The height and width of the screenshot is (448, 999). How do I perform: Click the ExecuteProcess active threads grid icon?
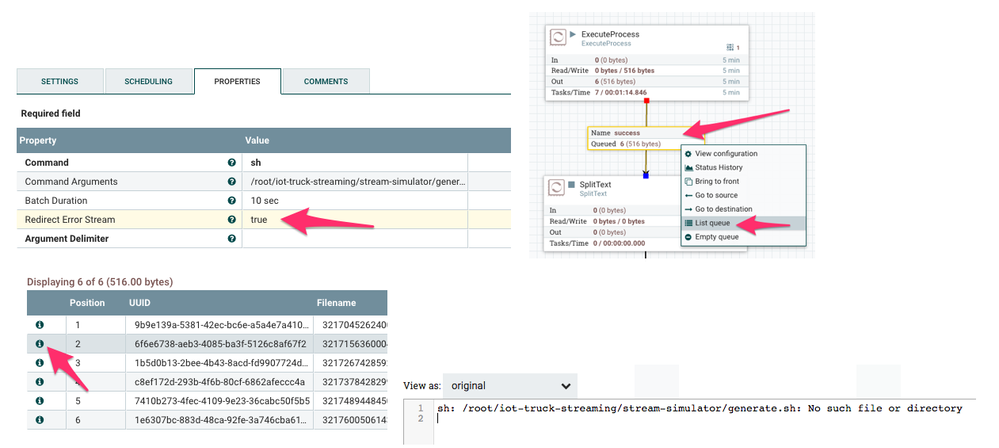[x=730, y=47]
